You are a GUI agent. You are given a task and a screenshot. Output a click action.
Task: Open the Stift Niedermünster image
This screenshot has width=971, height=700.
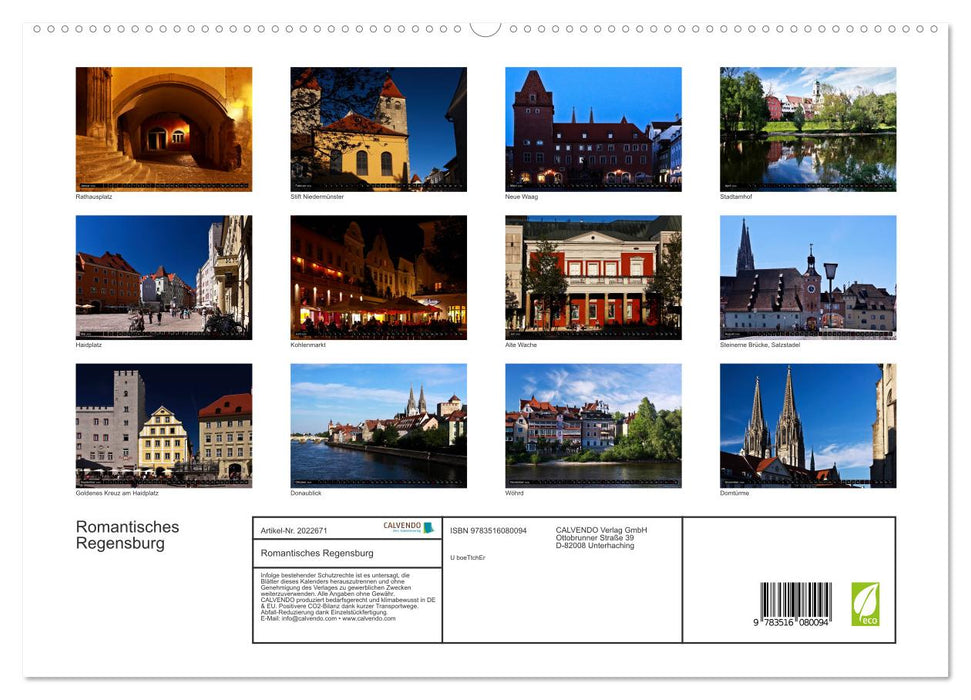pyautogui.click(x=378, y=127)
